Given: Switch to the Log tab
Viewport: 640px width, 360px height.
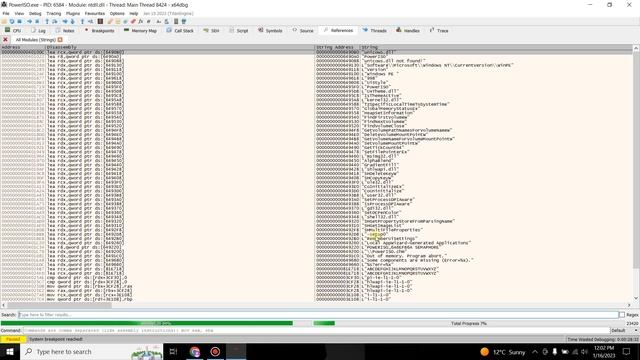Looking at the screenshot, I should tap(38, 31).
